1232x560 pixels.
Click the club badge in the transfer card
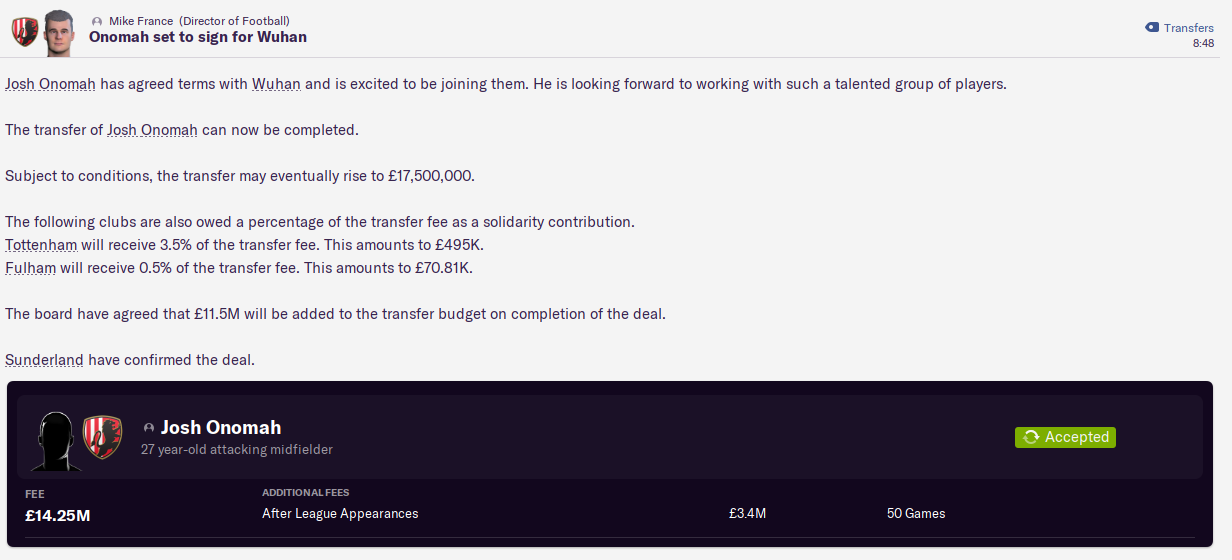pos(102,437)
